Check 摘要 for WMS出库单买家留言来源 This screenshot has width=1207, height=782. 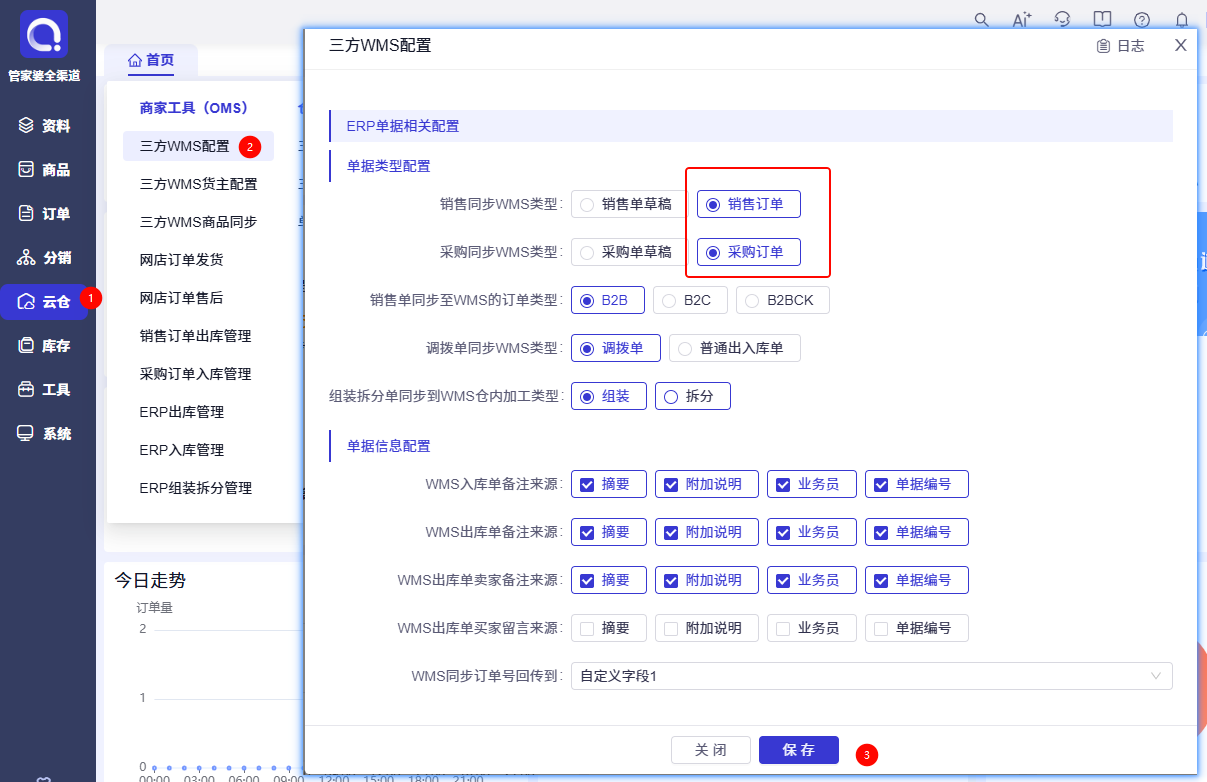coord(609,628)
